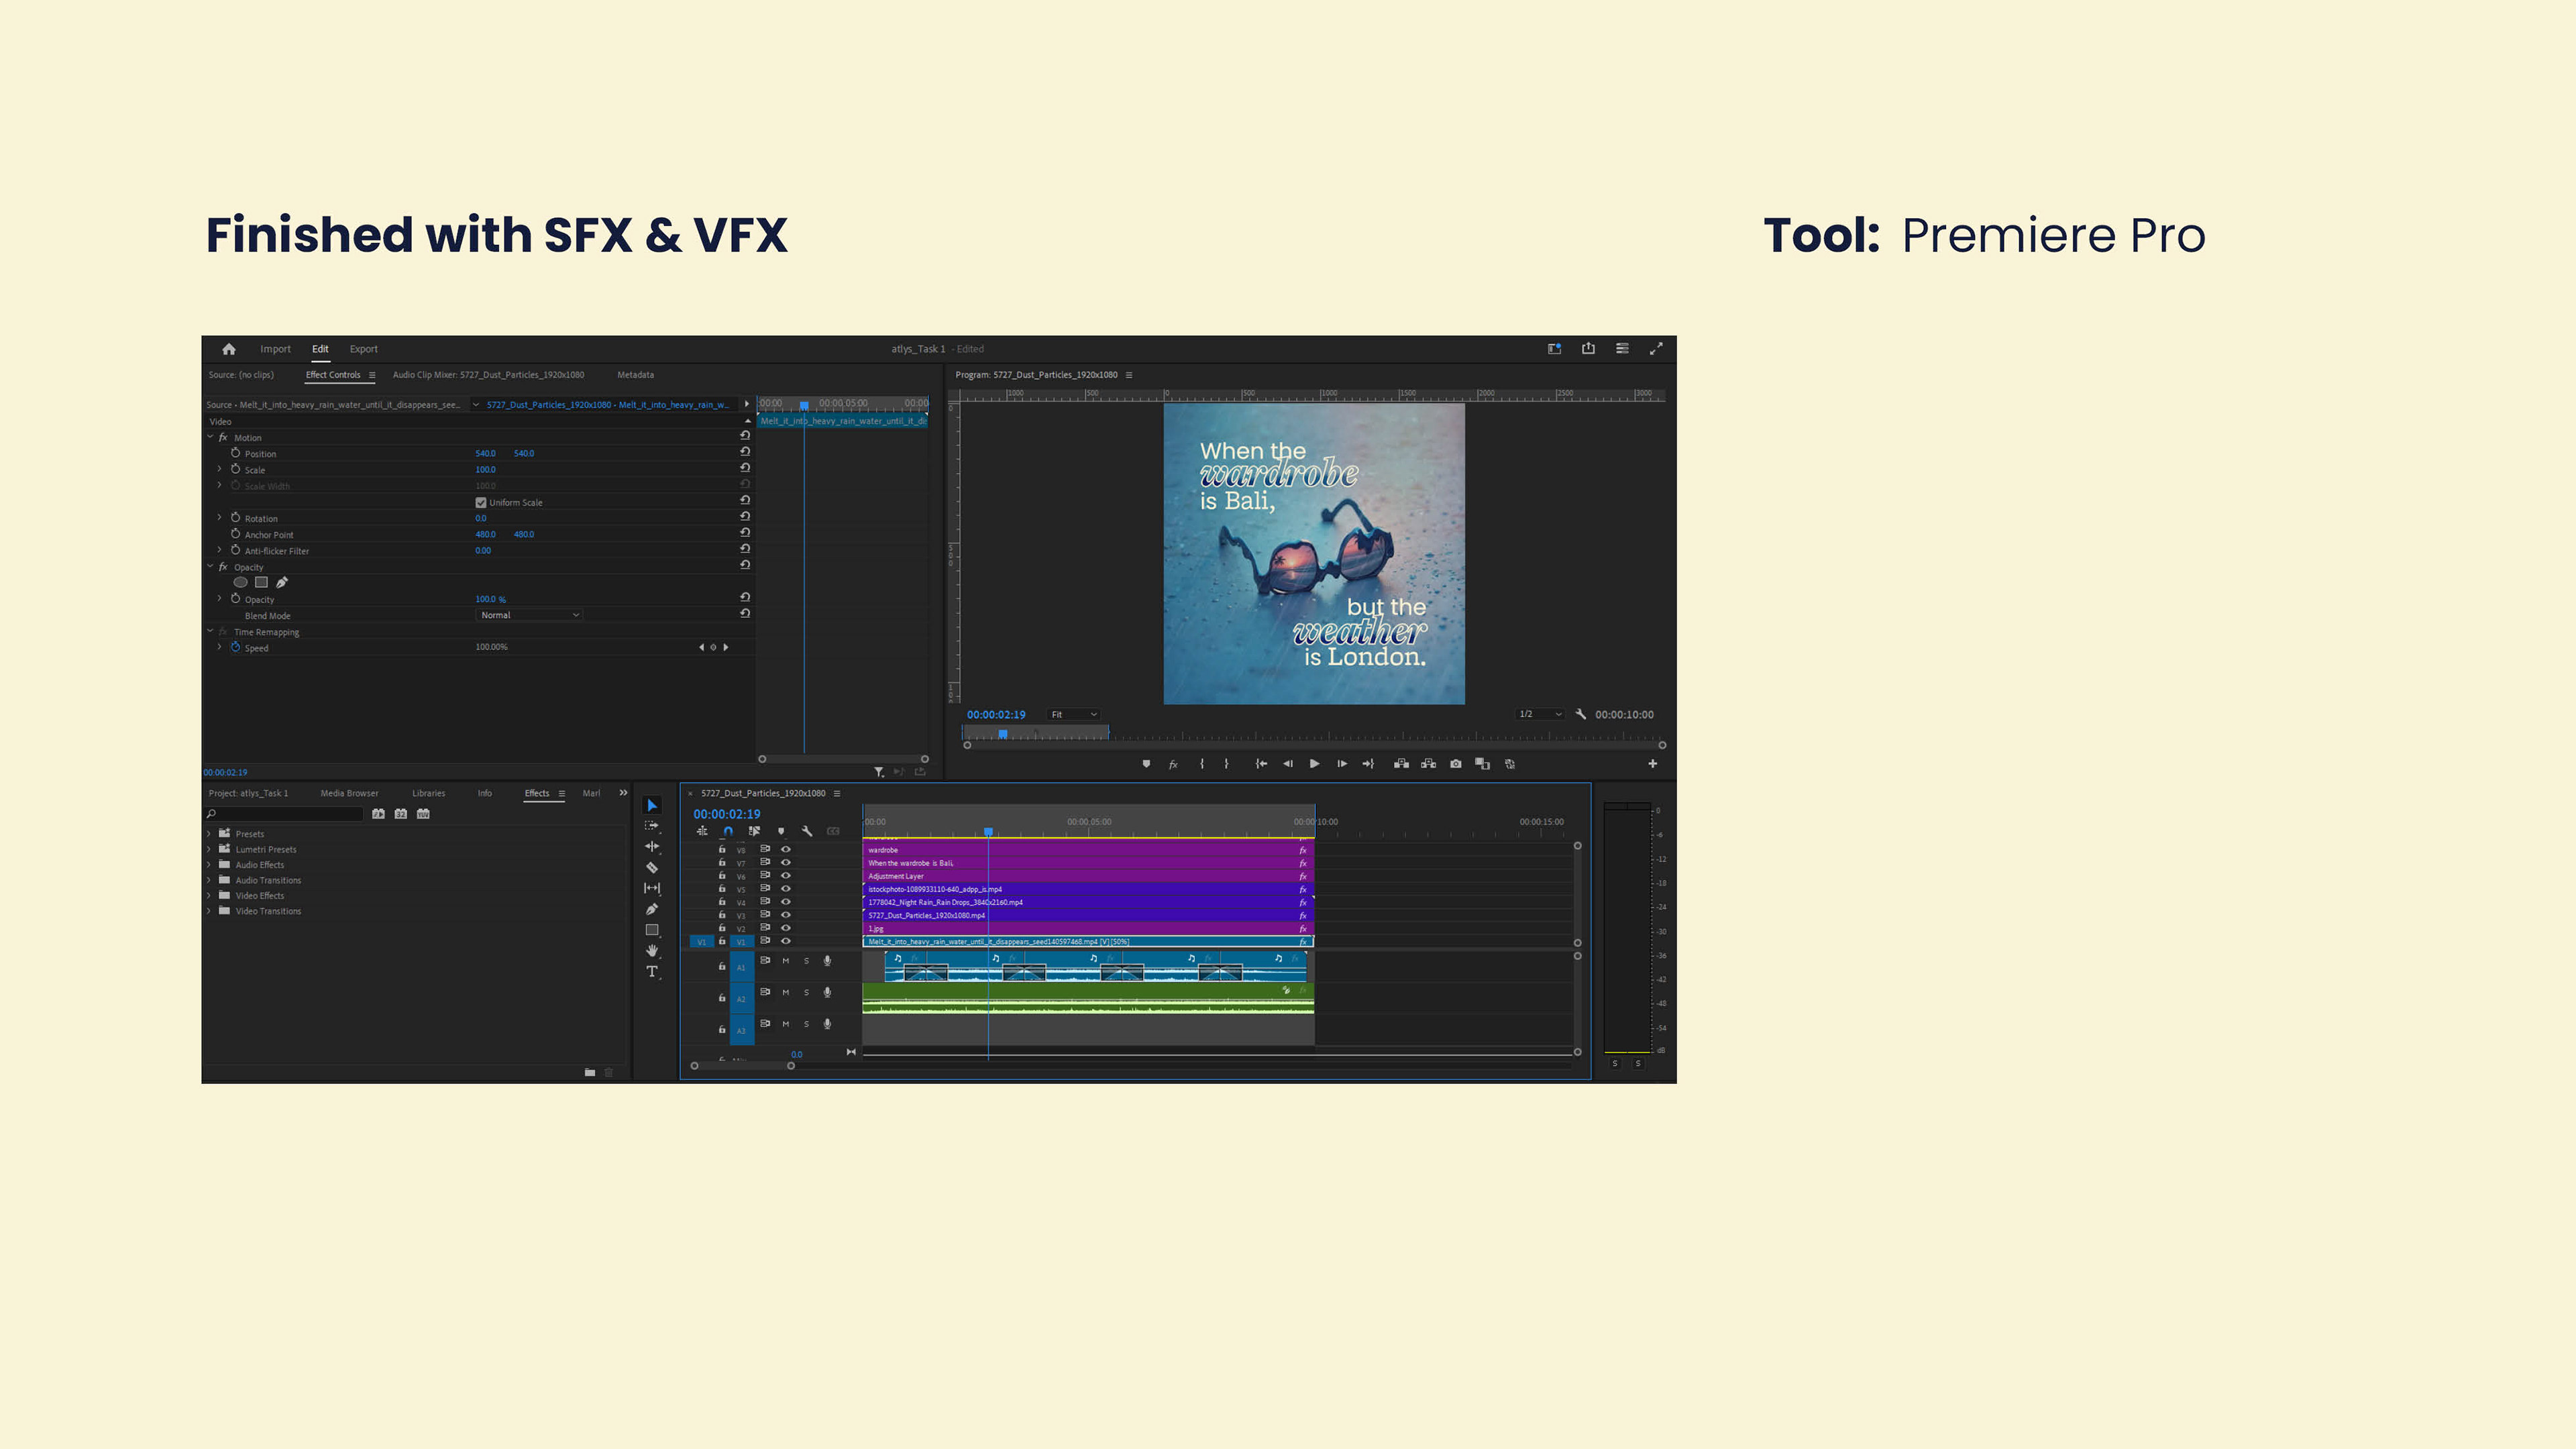The height and width of the screenshot is (1449, 2576).
Task: Select the Pen tool in tools panel
Action: [652, 909]
